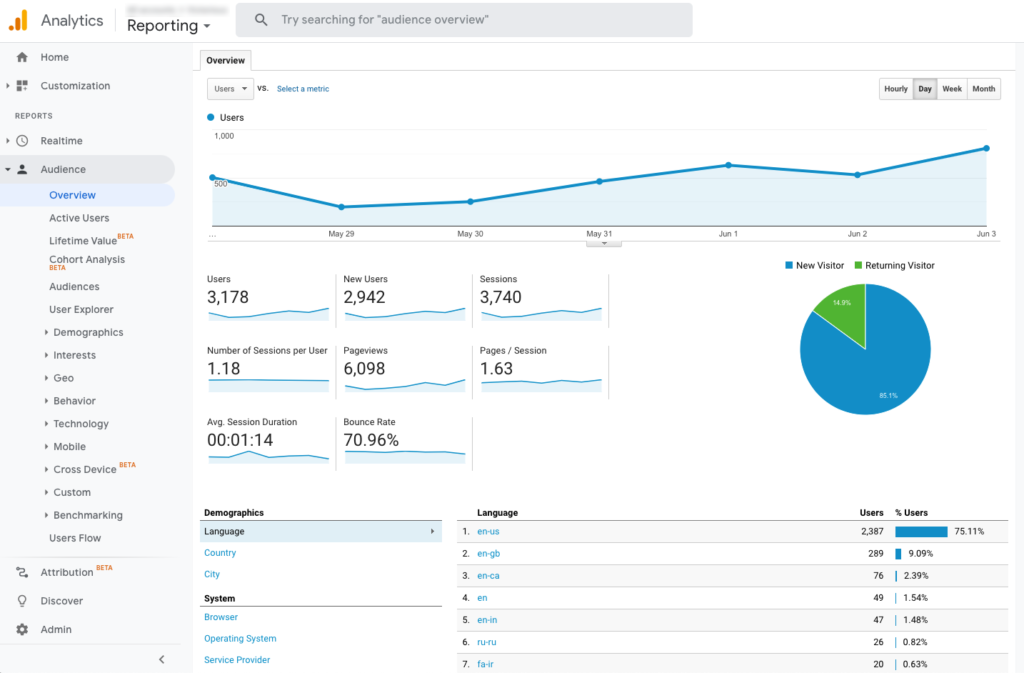Click the Select a metric link
Screen dimensions: 1024x673
tap(303, 89)
